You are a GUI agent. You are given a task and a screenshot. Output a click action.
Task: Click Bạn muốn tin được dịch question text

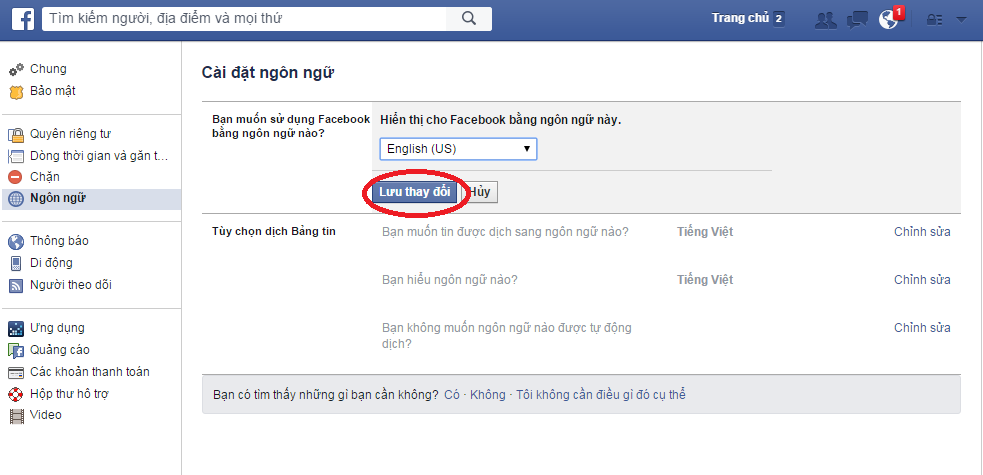[505, 232]
